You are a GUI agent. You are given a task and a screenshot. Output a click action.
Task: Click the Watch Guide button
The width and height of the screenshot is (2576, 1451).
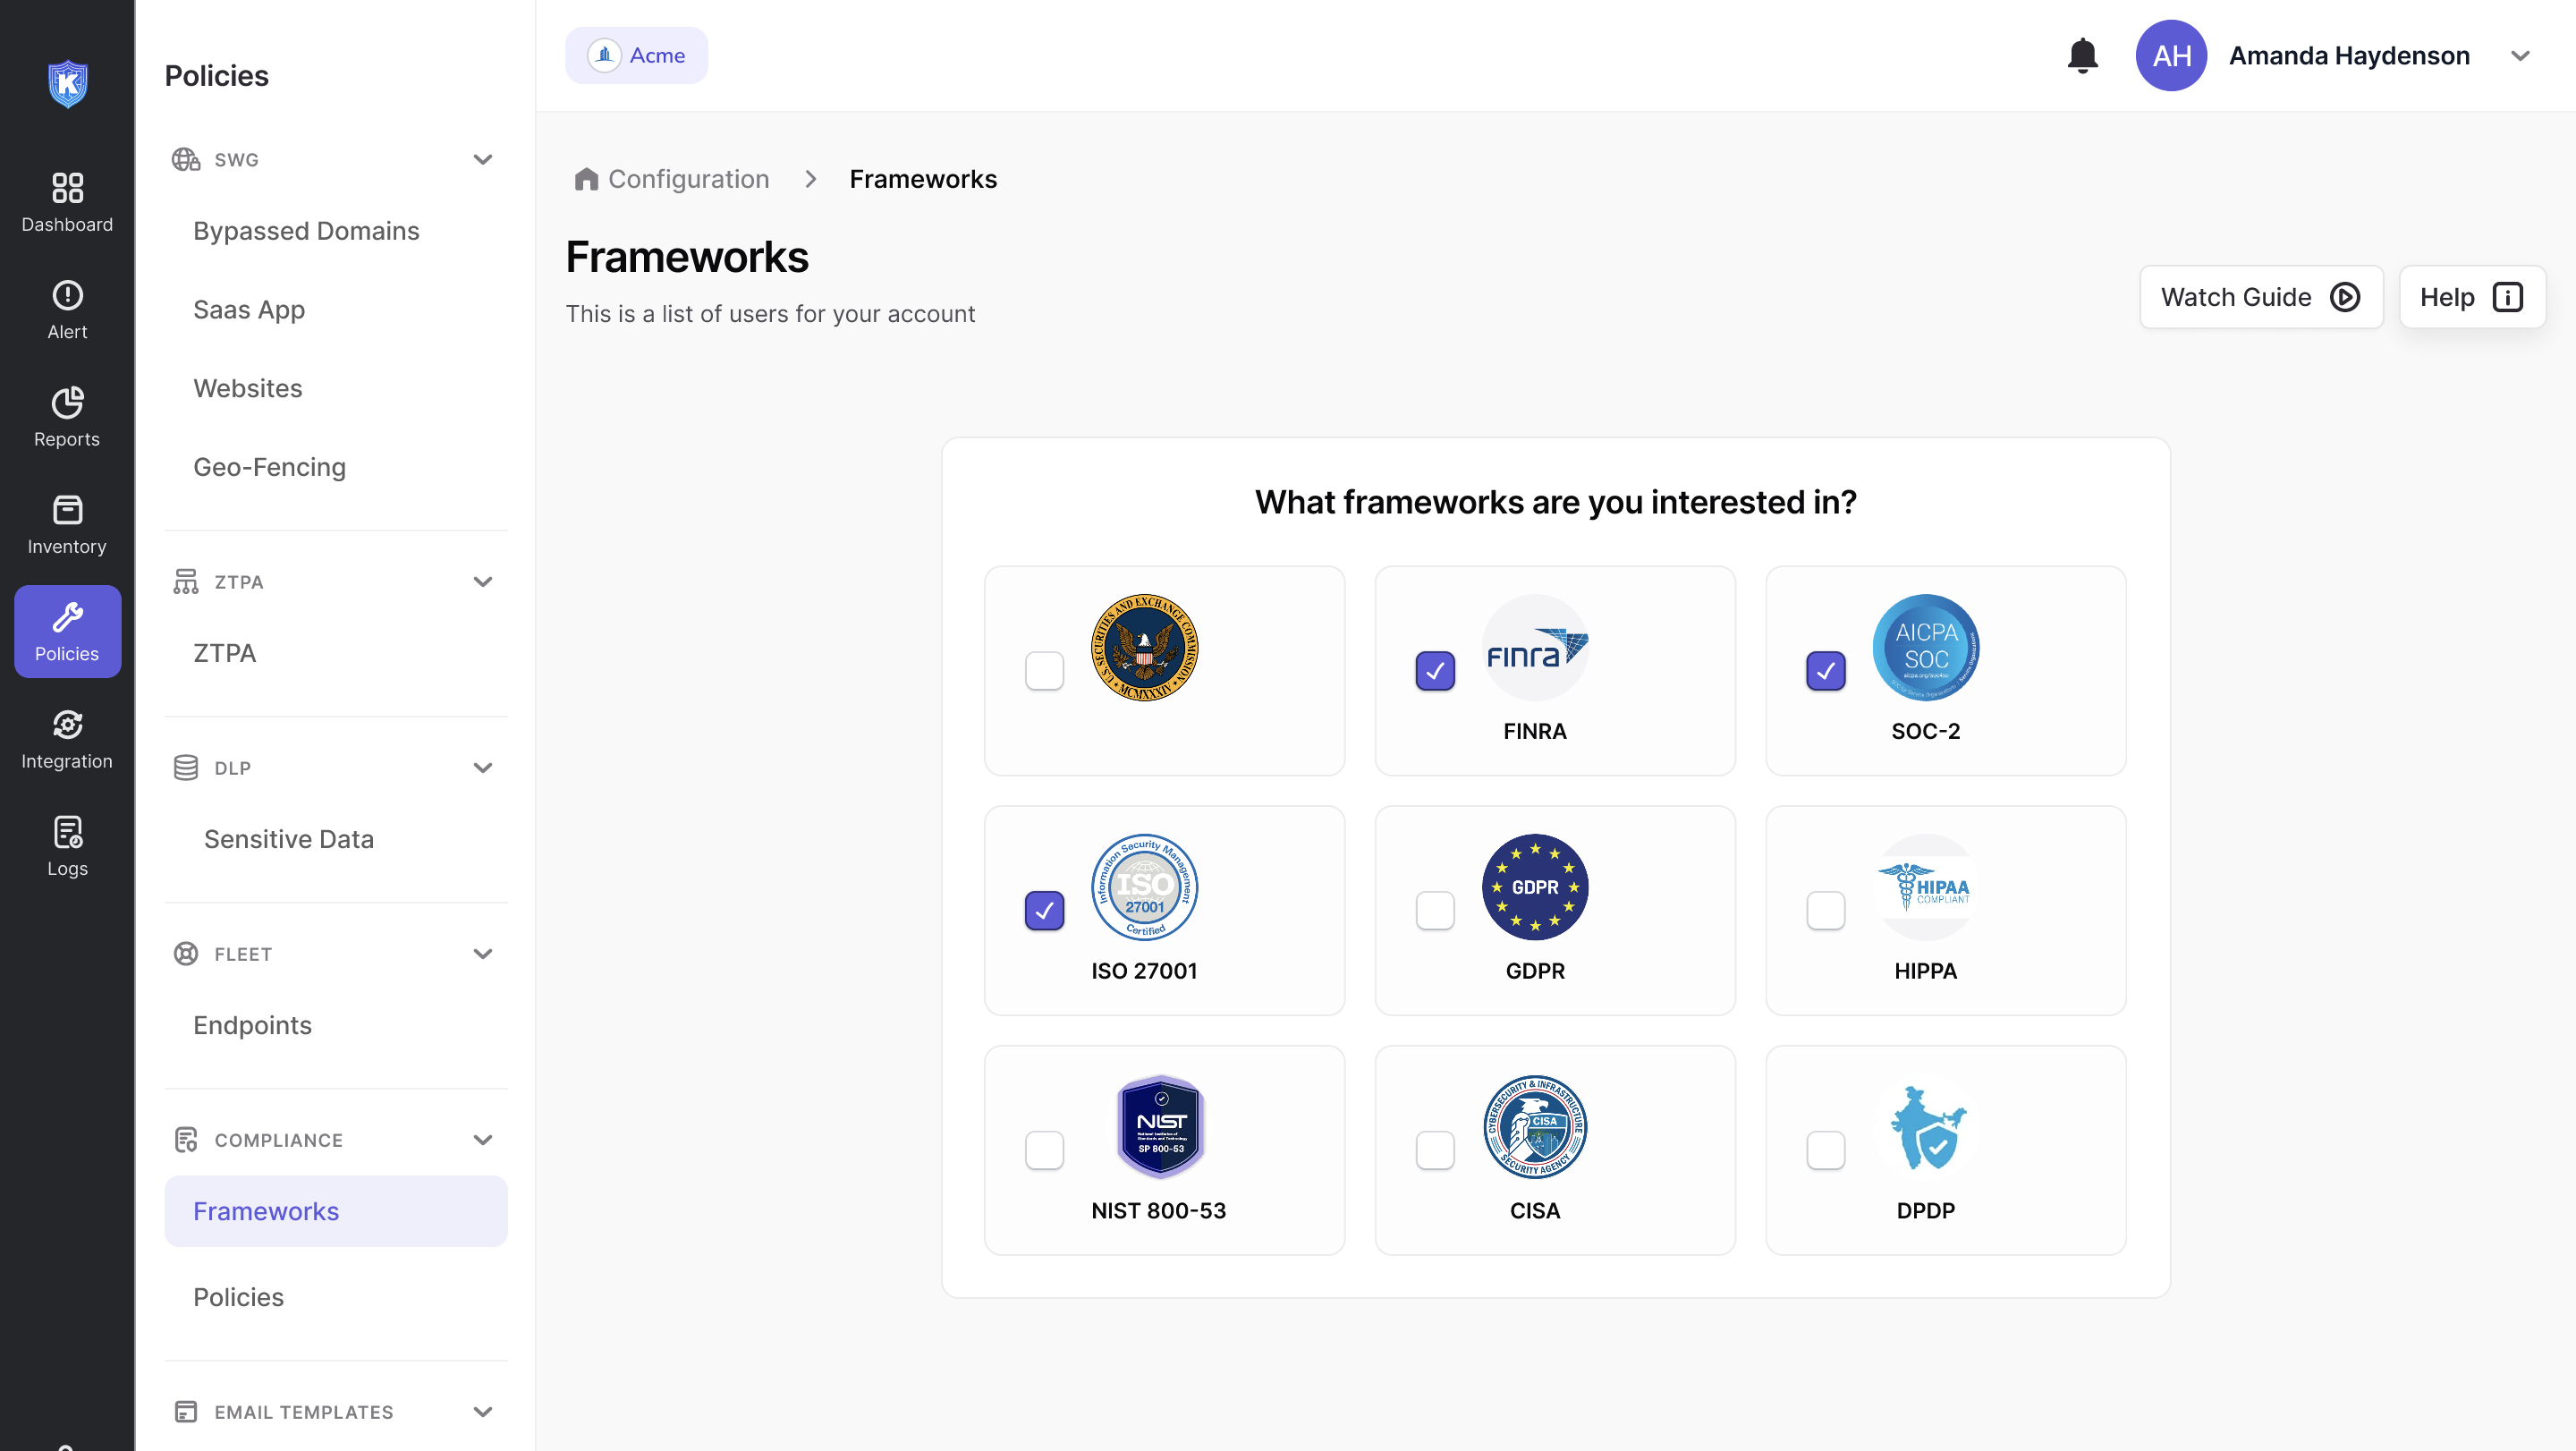click(x=2260, y=297)
